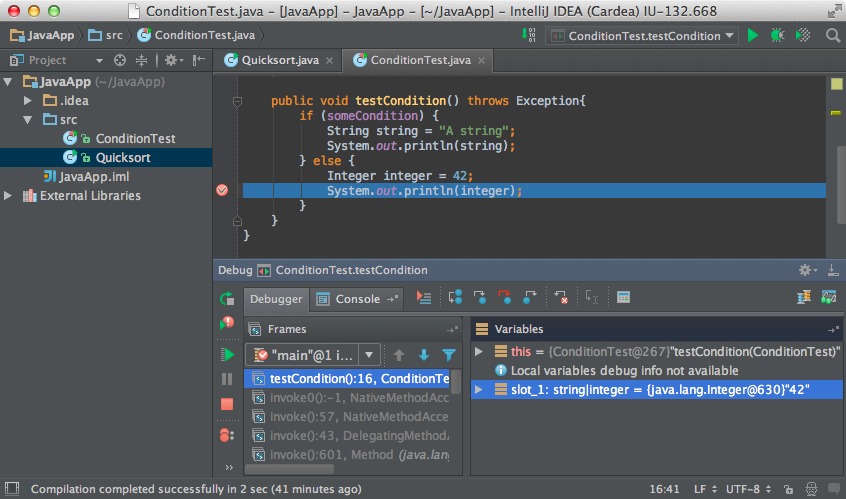Click the Evaluate Expression calculator icon
The image size is (846, 499).
[x=623, y=298]
